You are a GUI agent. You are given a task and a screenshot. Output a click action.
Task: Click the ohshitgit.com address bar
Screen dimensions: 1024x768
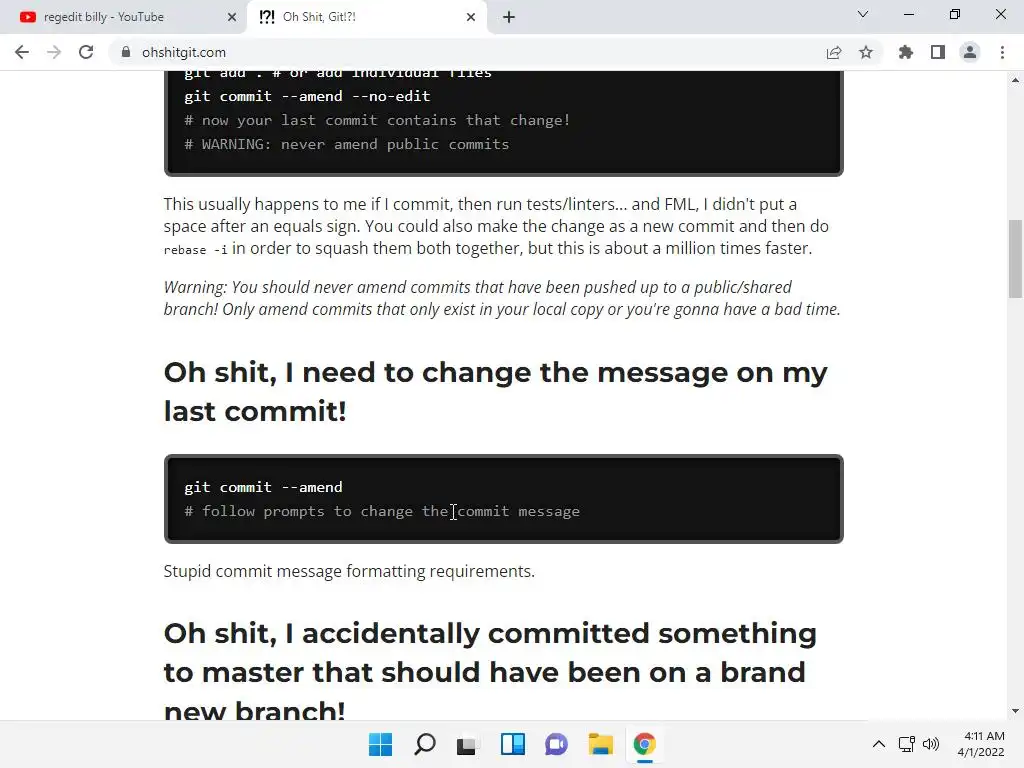coord(450,52)
